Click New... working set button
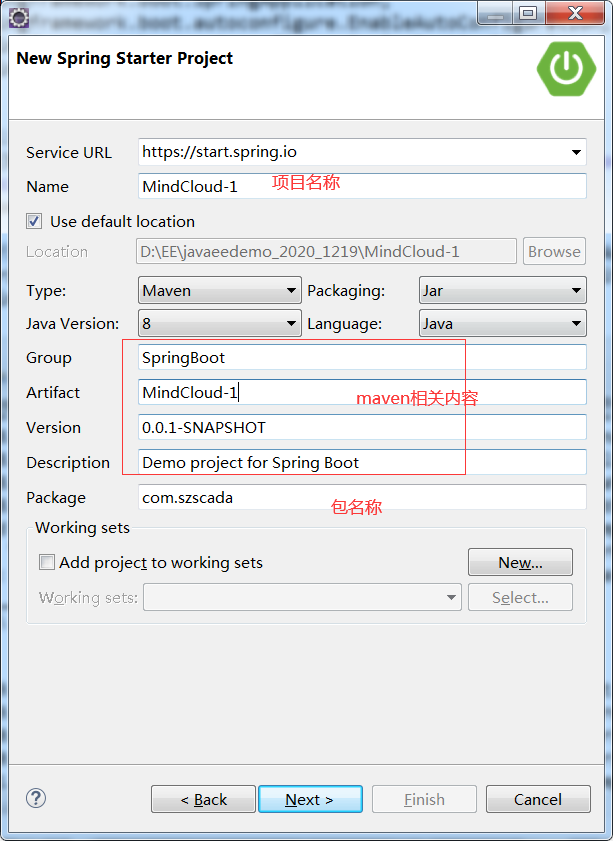The image size is (613, 841). pos(520,562)
